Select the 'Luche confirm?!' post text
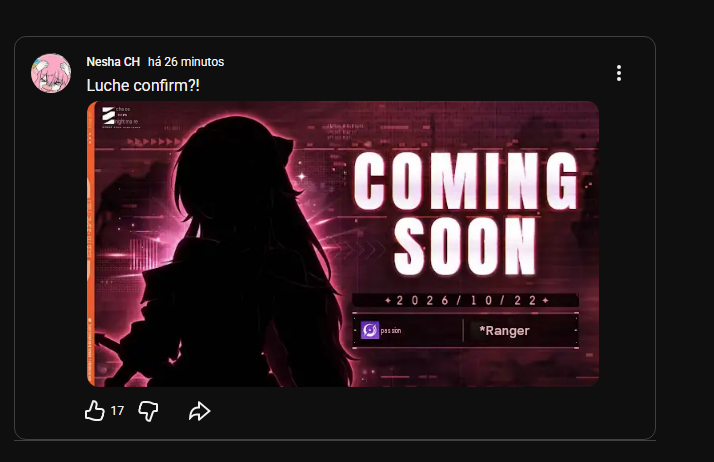Viewport: 714px width, 462px height. click(143, 86)
